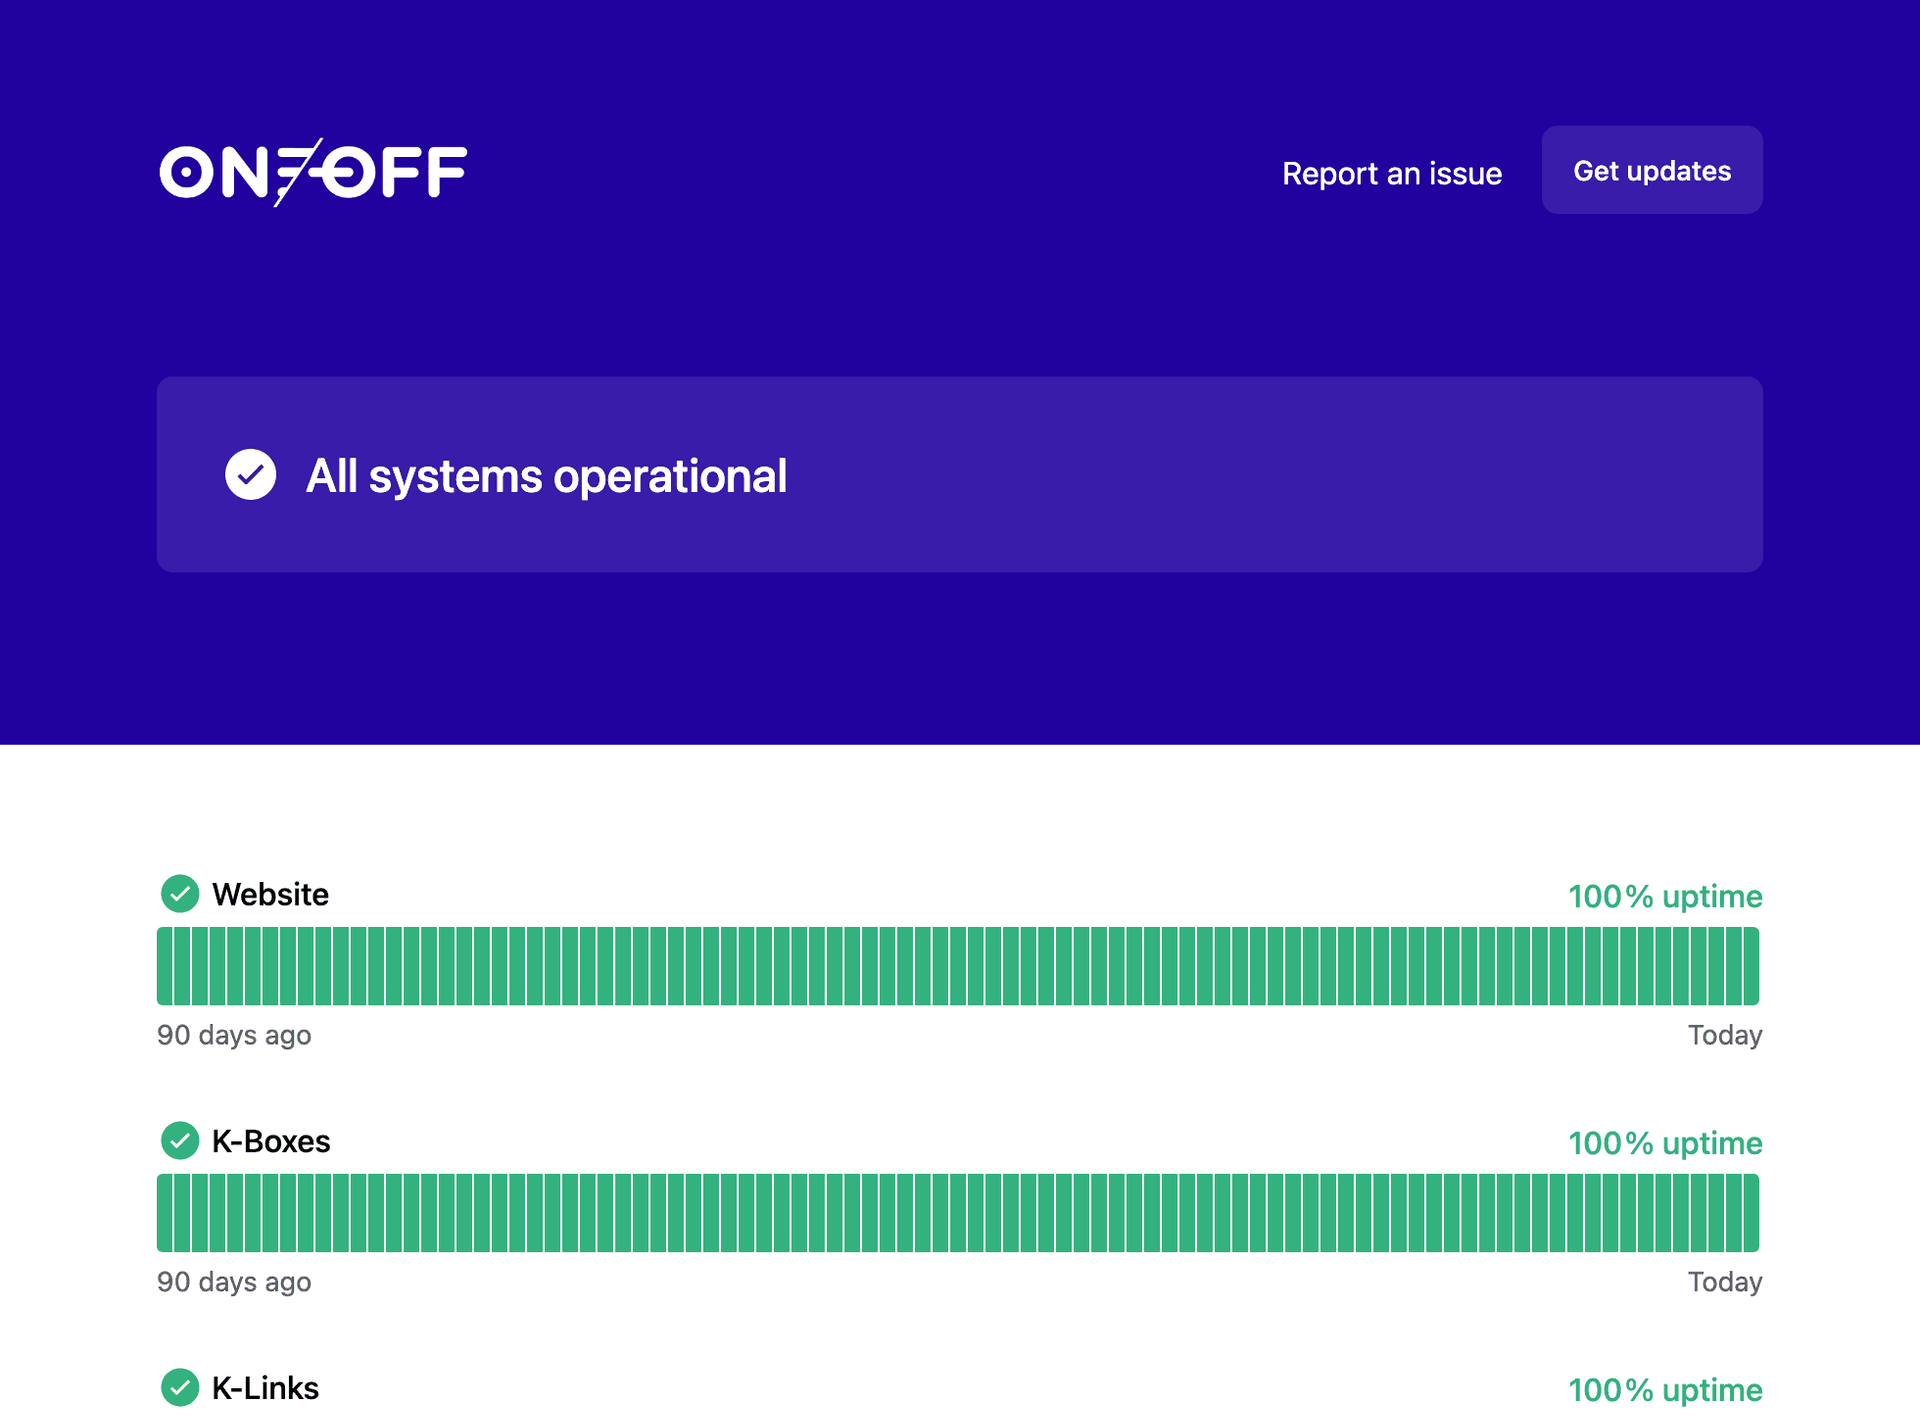Click the All systems operational checkmark icon

250,475
